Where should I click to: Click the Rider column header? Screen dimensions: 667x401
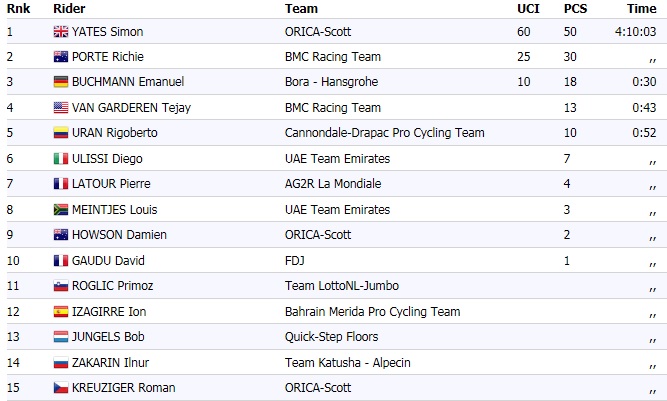point(68,8)
